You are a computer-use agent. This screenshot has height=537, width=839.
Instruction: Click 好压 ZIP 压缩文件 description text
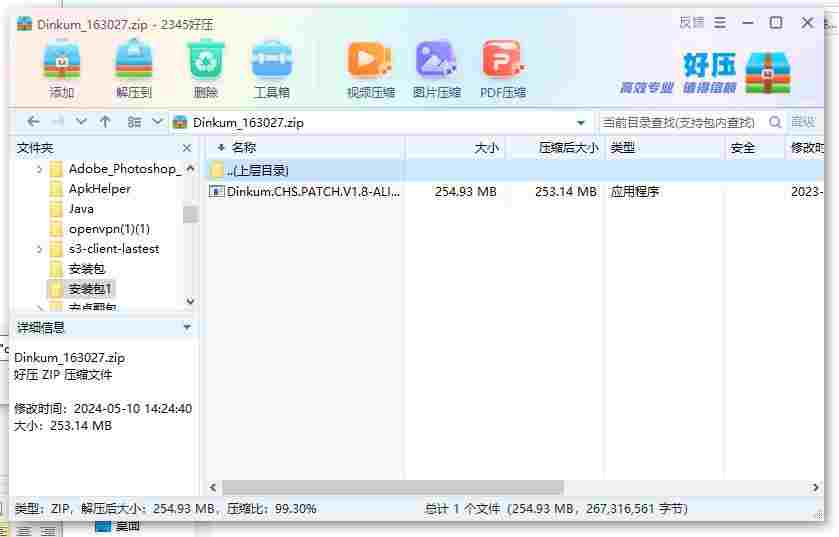click(x=63, y=375)
